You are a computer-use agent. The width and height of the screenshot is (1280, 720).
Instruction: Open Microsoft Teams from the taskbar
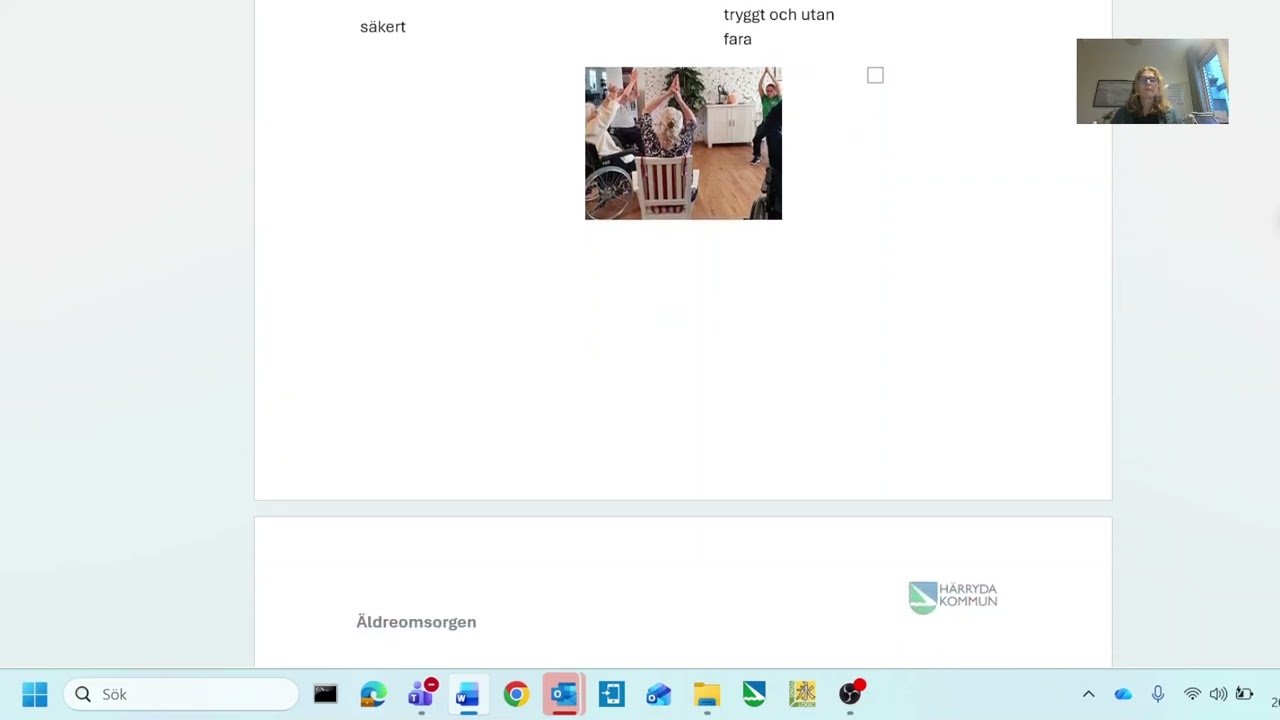click(x=422, y=693)
